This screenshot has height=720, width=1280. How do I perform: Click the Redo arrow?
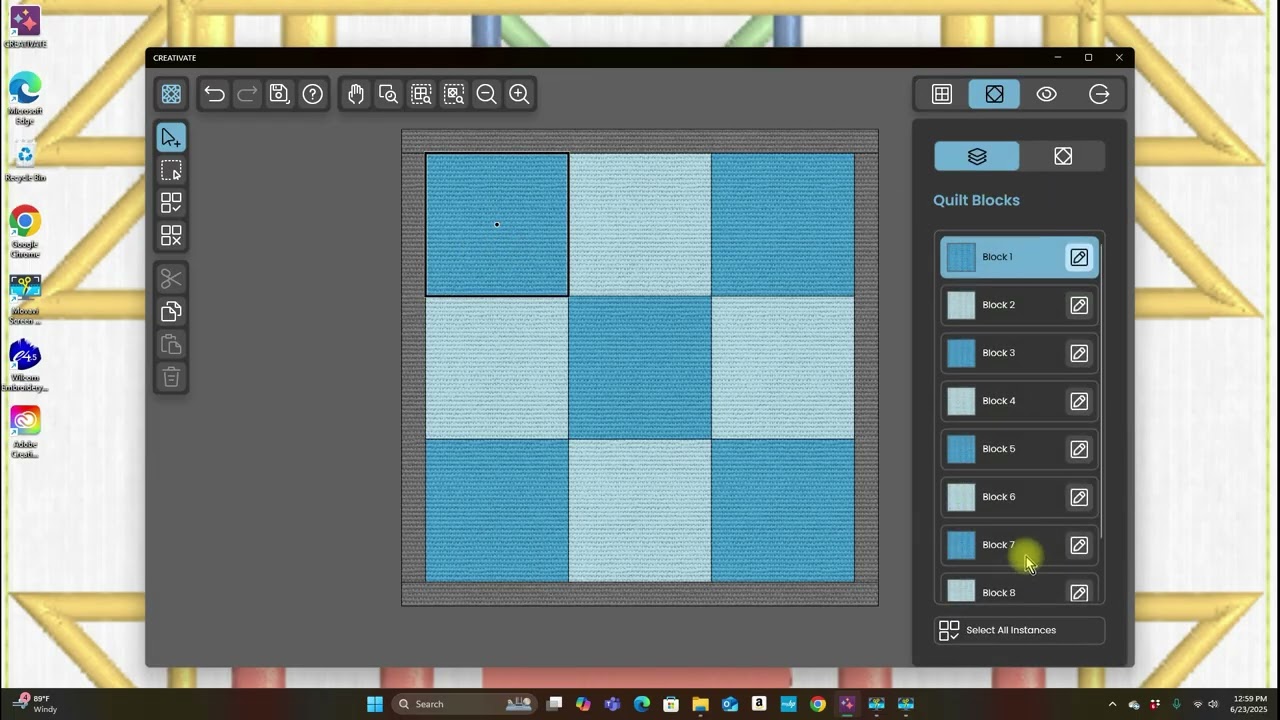tap(247, 94)
